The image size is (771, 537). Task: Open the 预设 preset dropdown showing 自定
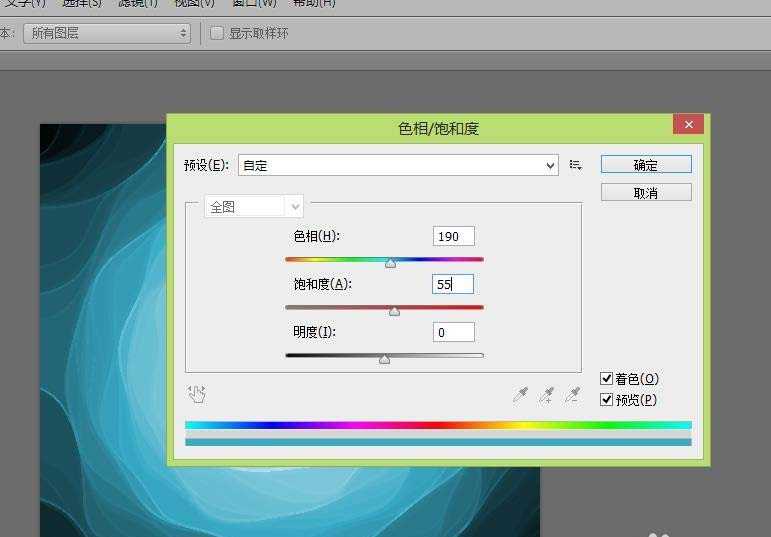pyautogui.click(x=397, y=165)
